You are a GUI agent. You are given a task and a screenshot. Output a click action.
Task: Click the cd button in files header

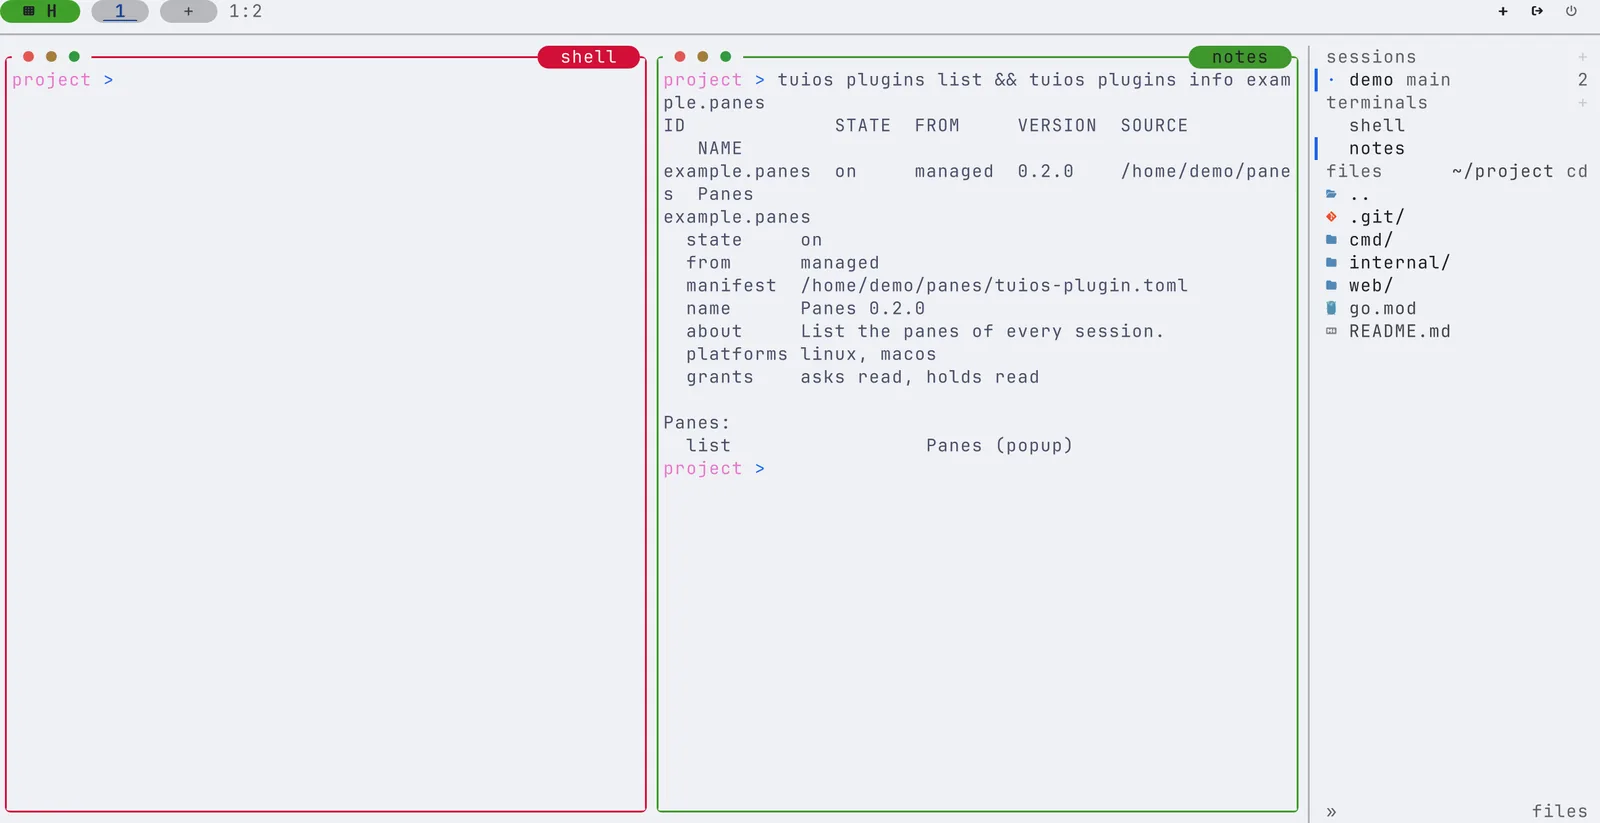1577,172
